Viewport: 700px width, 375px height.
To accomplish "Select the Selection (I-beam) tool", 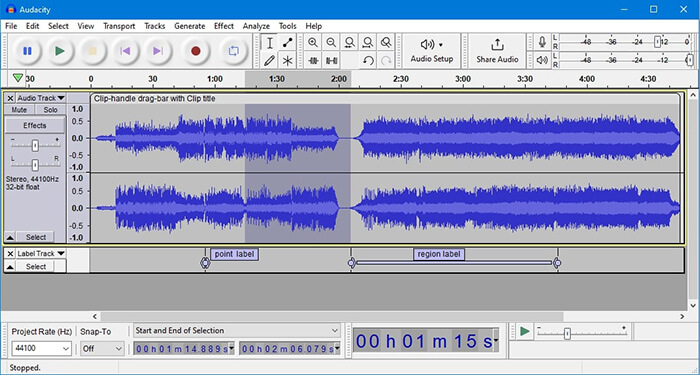I will (270, 43).
